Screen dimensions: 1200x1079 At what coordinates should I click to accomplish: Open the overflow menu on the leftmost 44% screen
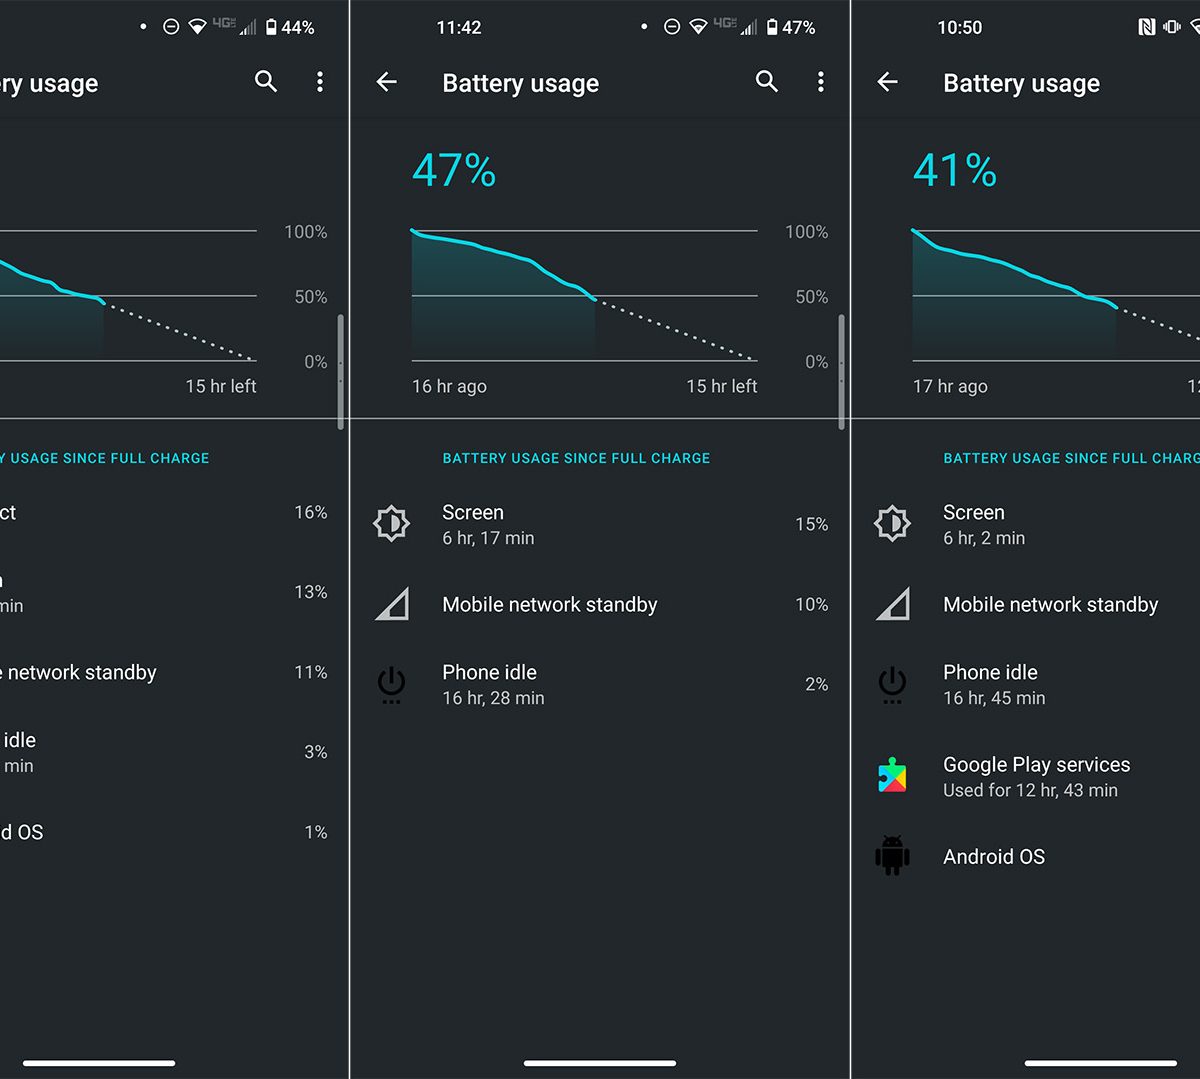320,82
